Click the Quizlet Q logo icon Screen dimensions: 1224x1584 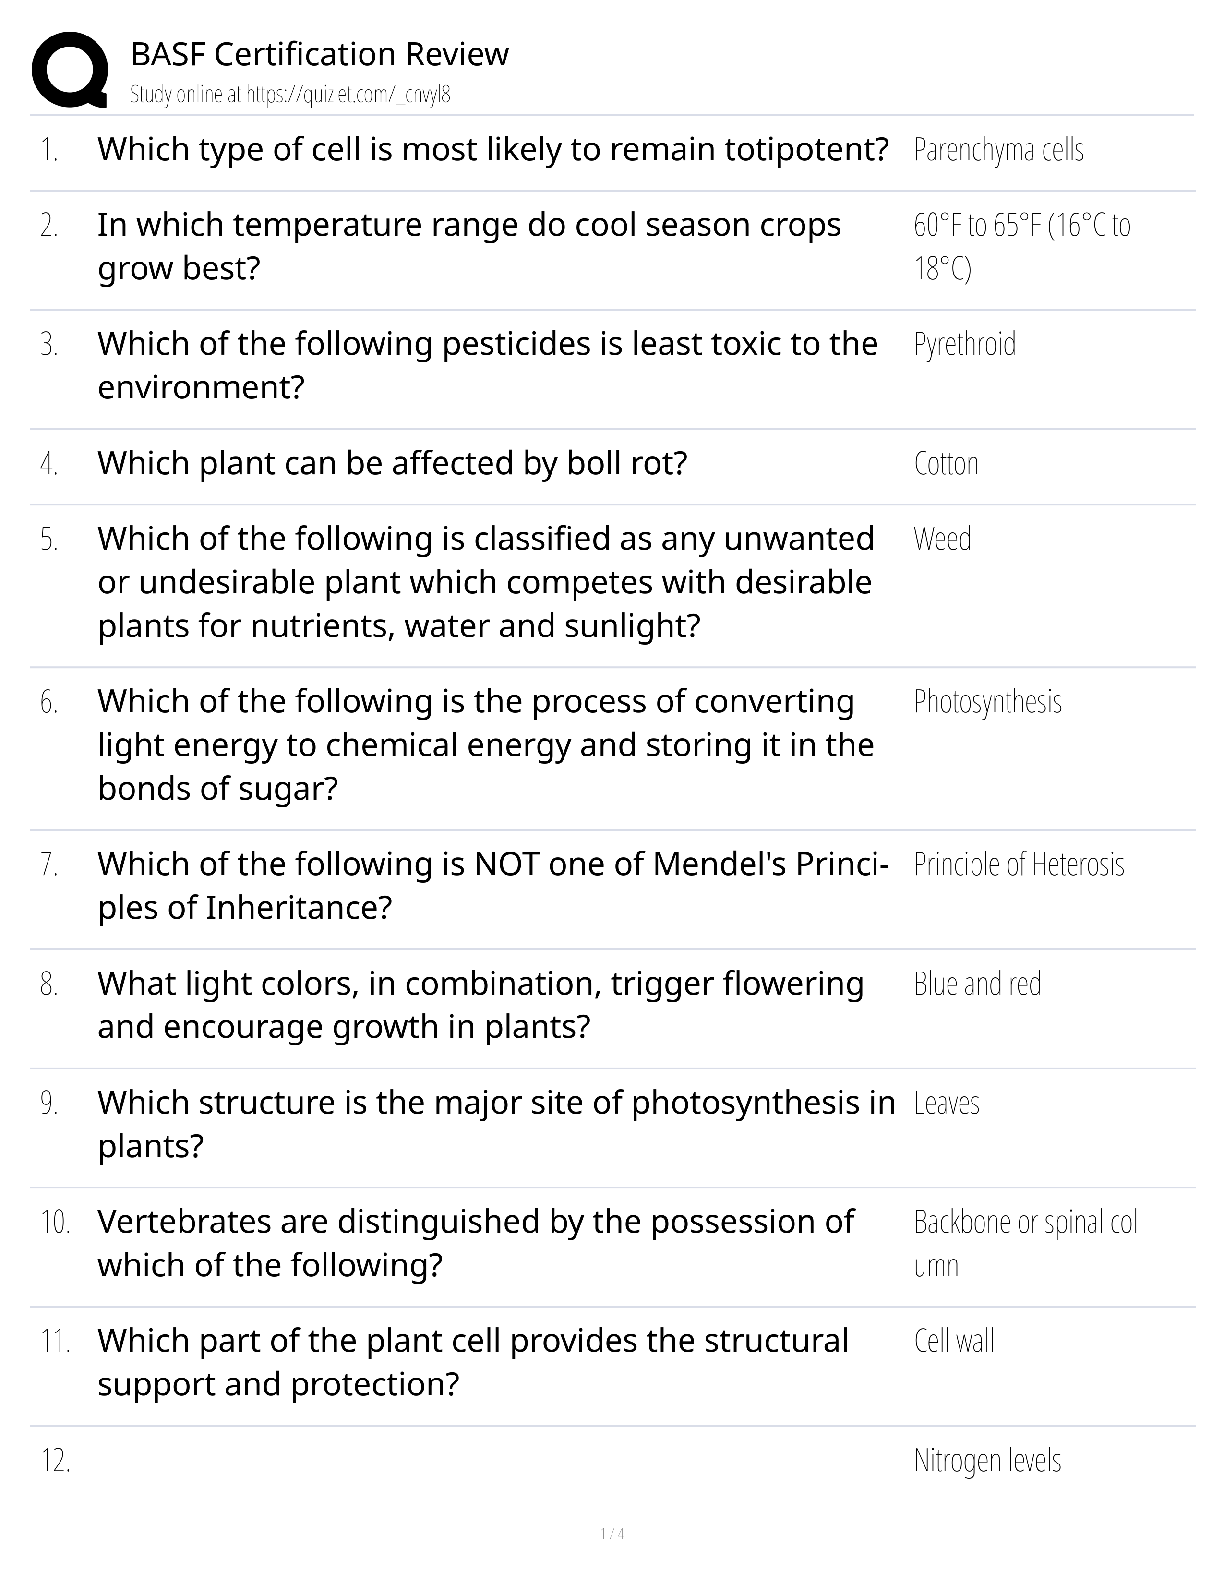70,69
